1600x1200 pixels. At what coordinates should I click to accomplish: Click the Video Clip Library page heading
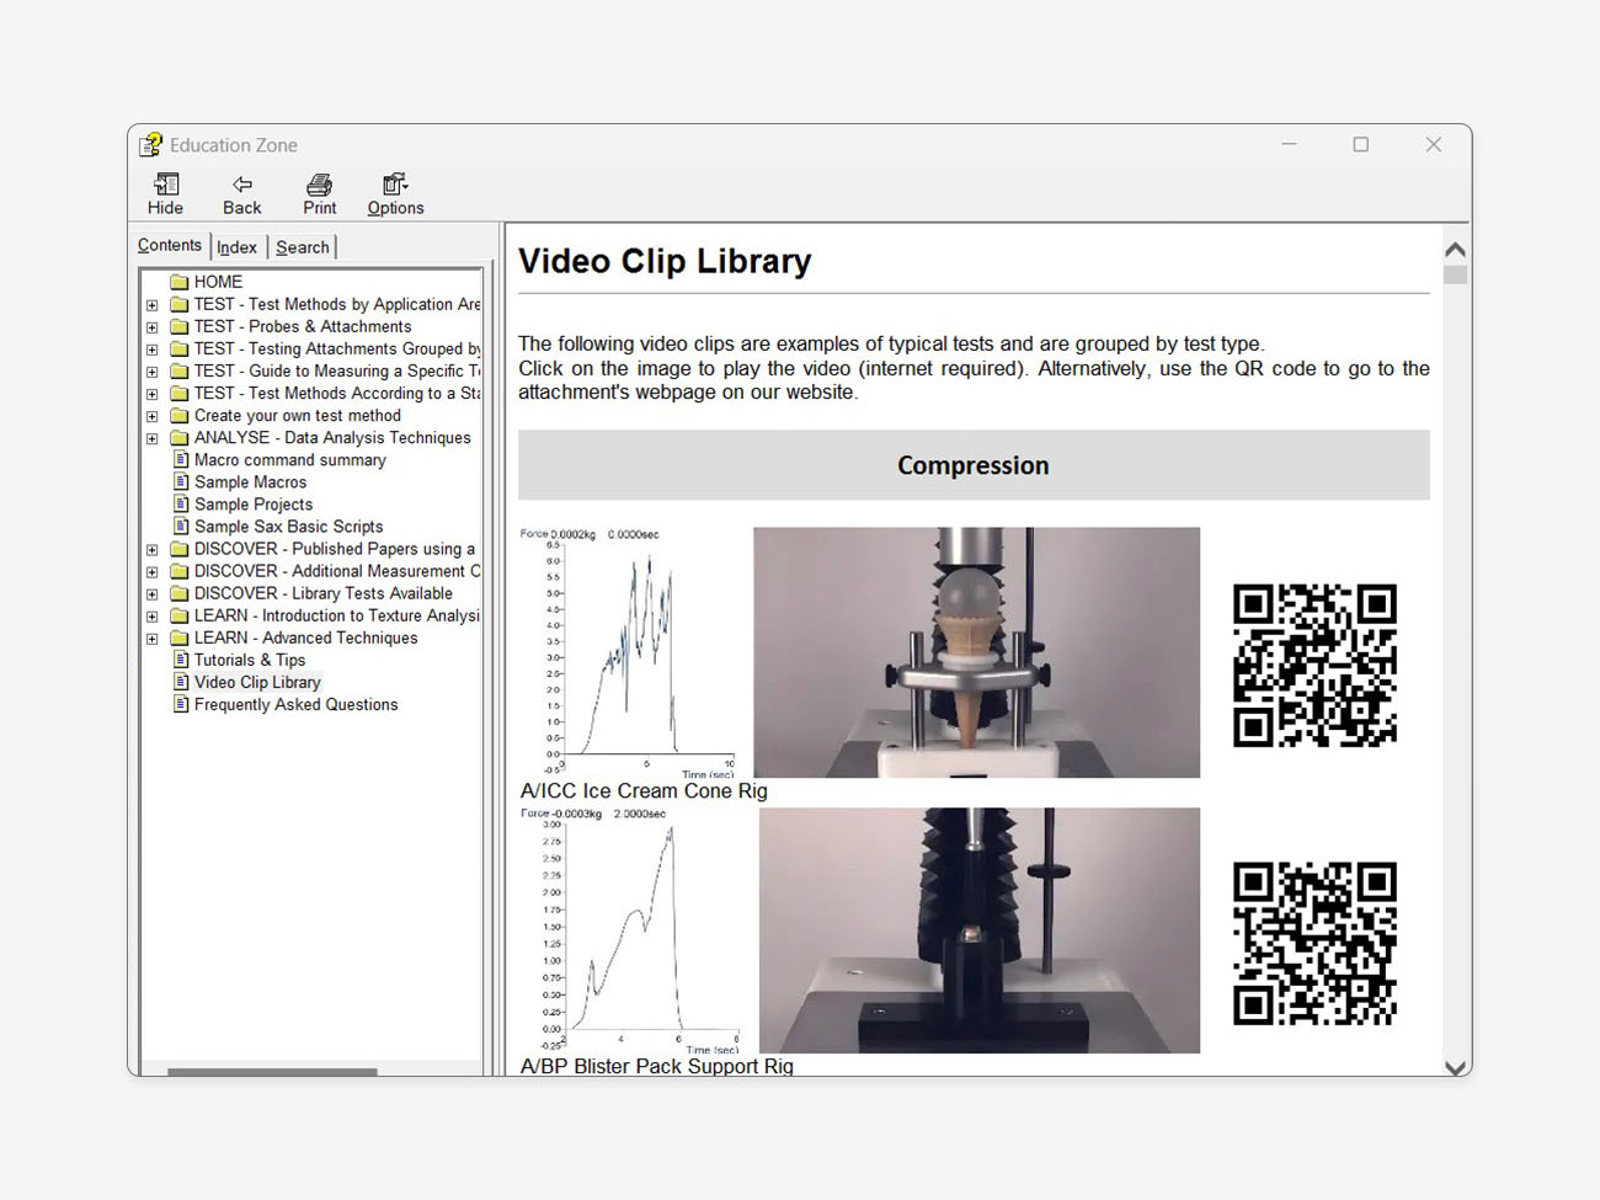coord(665,261)
